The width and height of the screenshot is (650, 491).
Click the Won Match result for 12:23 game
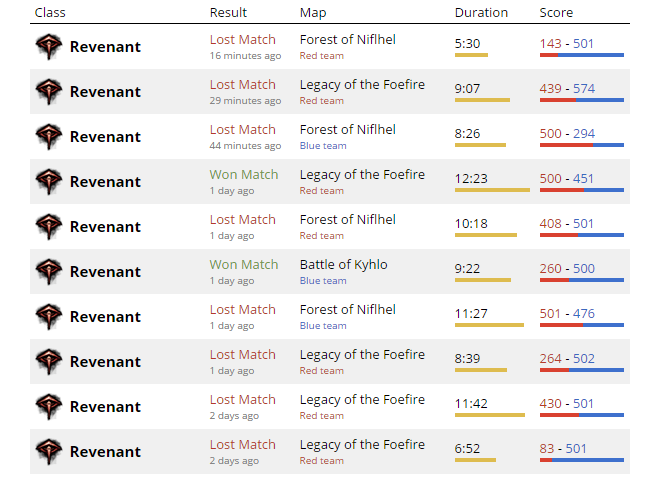[244, 175]
